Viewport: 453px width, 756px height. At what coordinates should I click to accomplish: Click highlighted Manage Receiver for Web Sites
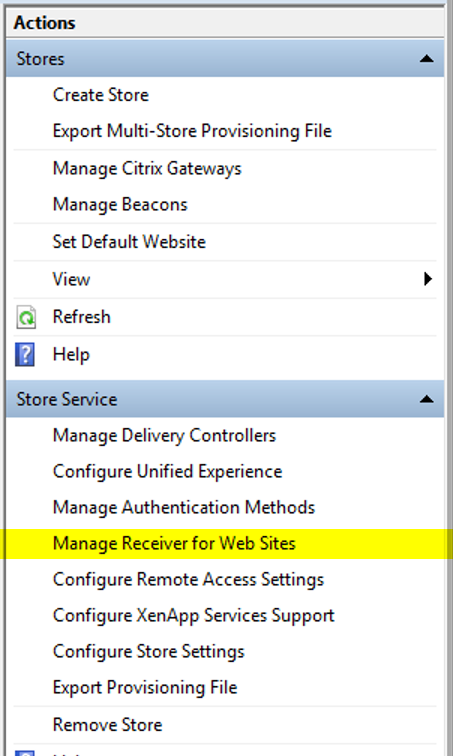174,543
